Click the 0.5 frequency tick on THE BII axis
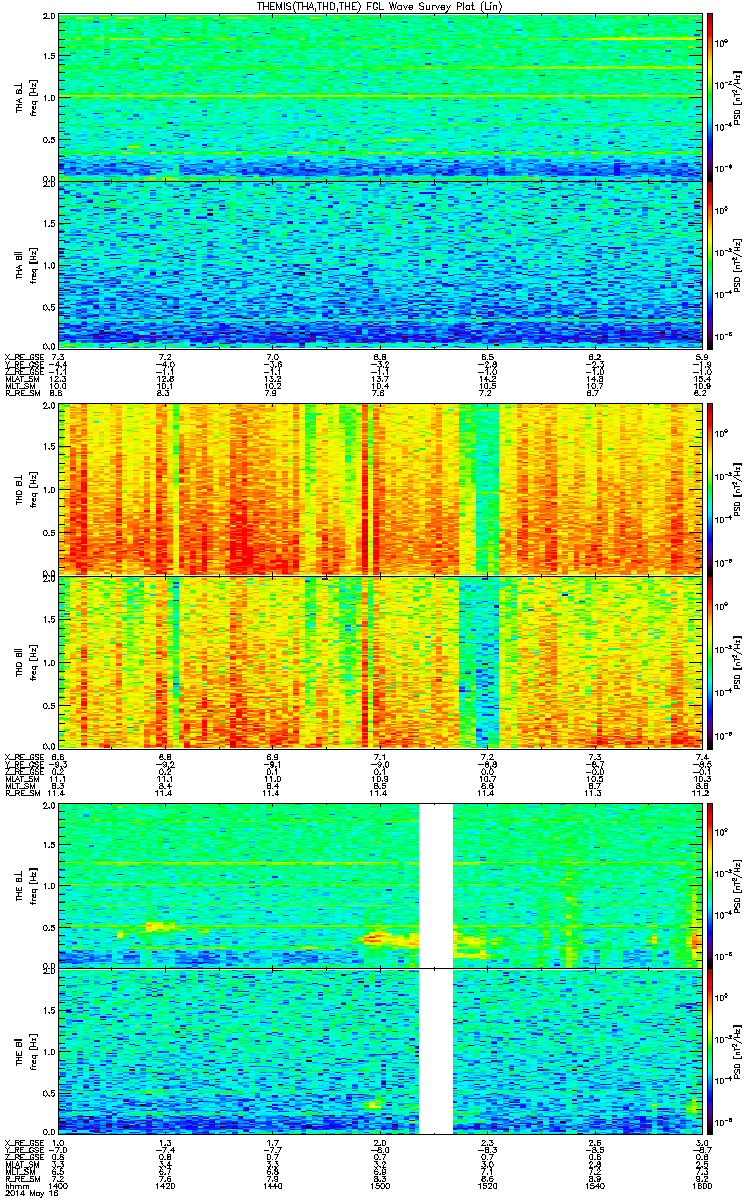The width and height of the screenshot is (750, 1200). (48, 1091)
